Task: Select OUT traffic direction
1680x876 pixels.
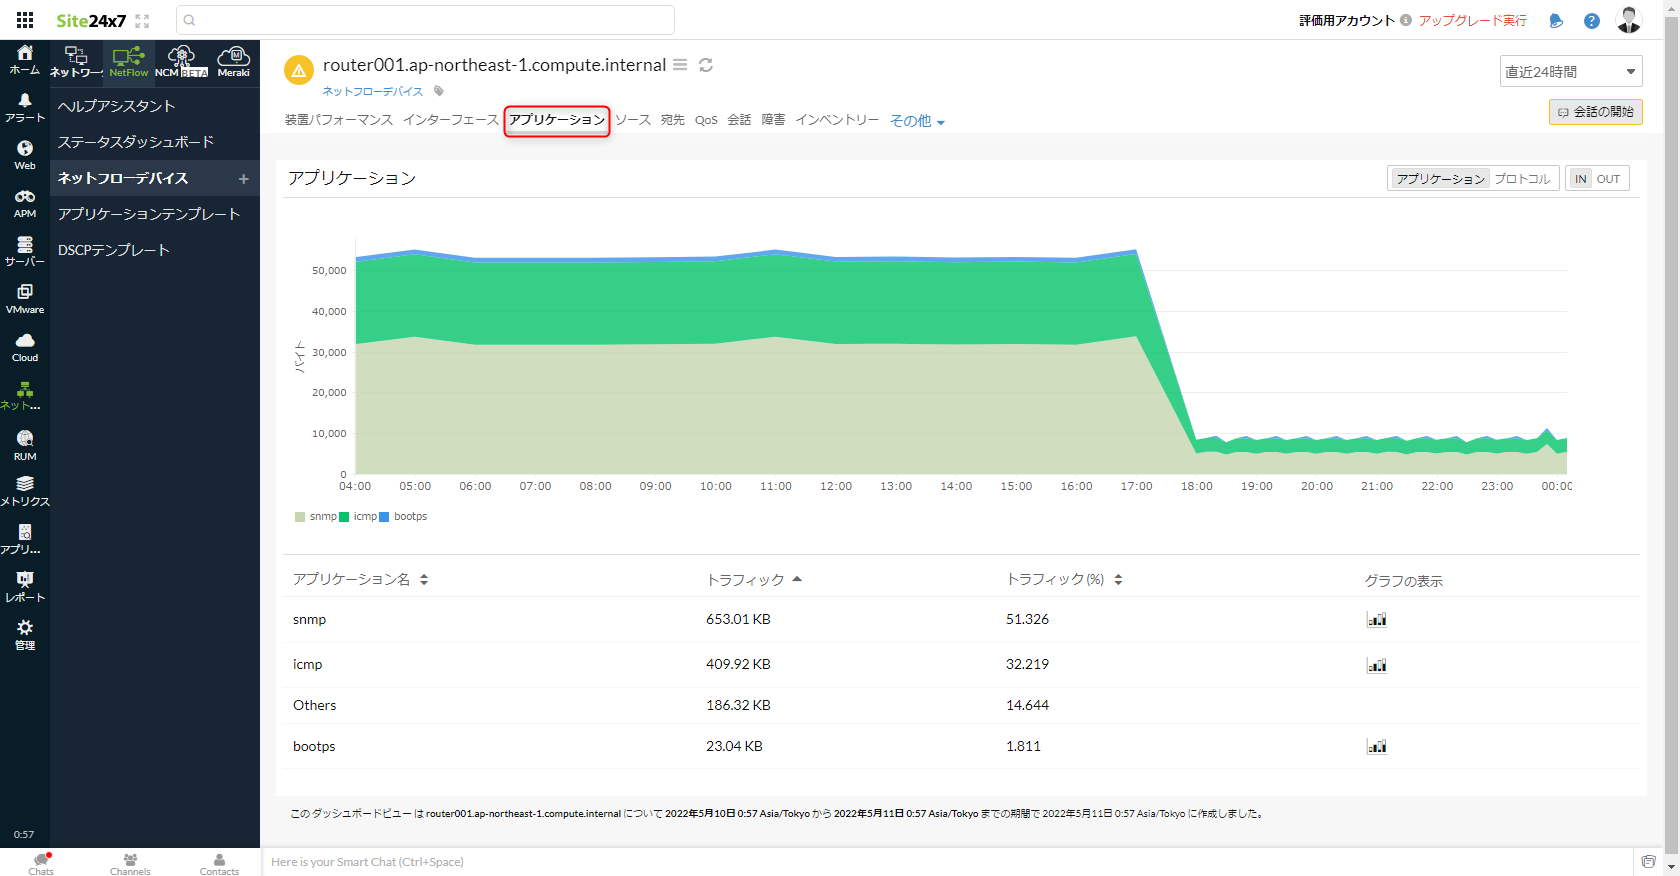Action: [1608, 179]
